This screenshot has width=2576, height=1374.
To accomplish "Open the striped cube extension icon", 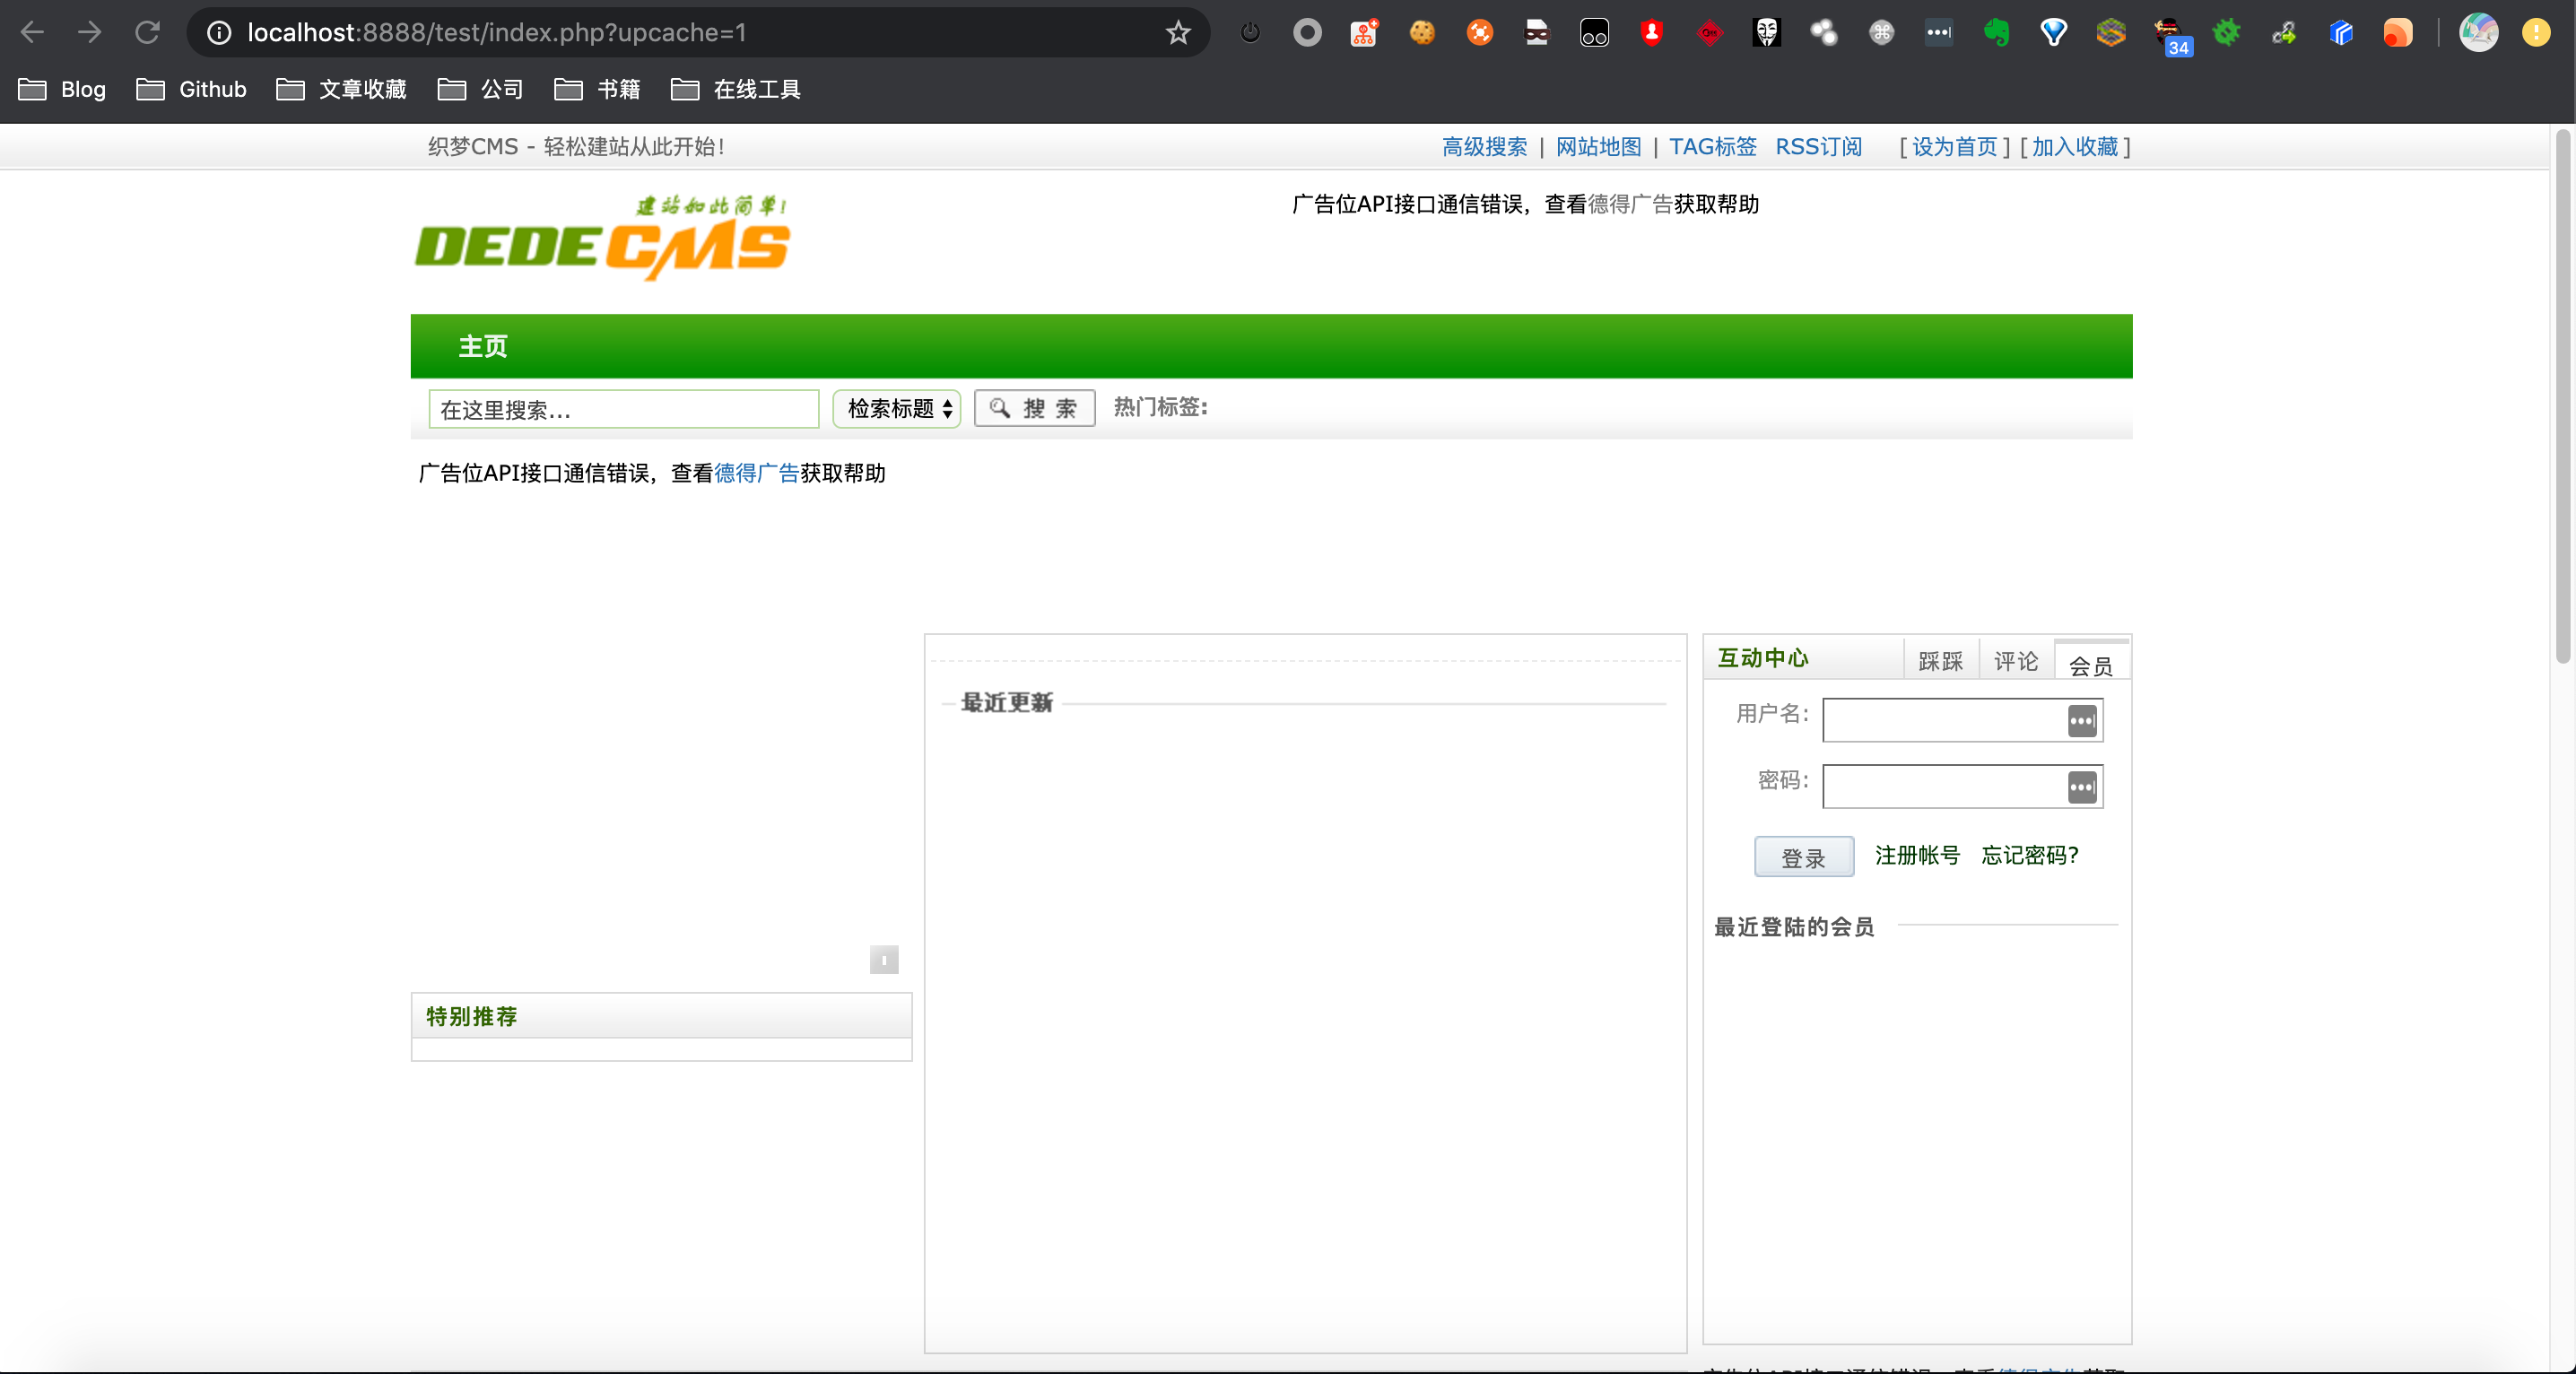I will (x=2111, y=33).
